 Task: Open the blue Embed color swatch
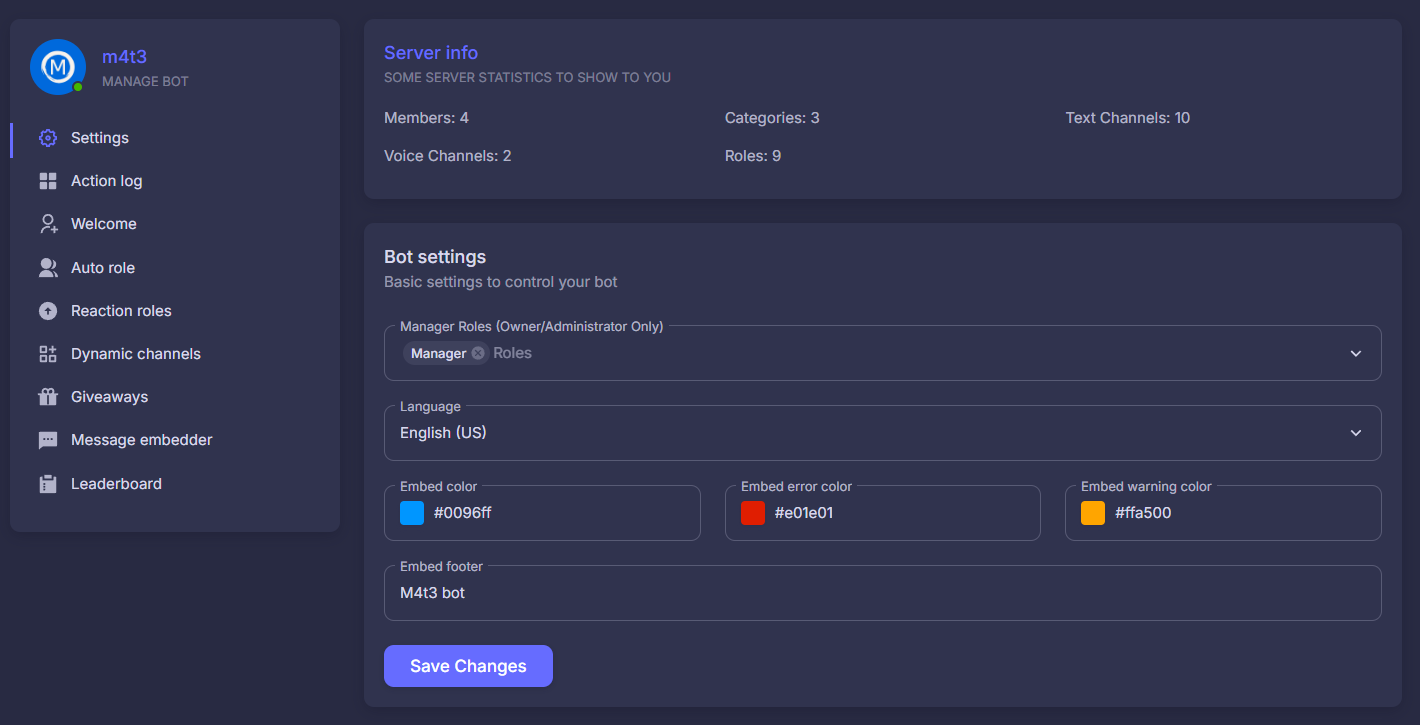412,513
